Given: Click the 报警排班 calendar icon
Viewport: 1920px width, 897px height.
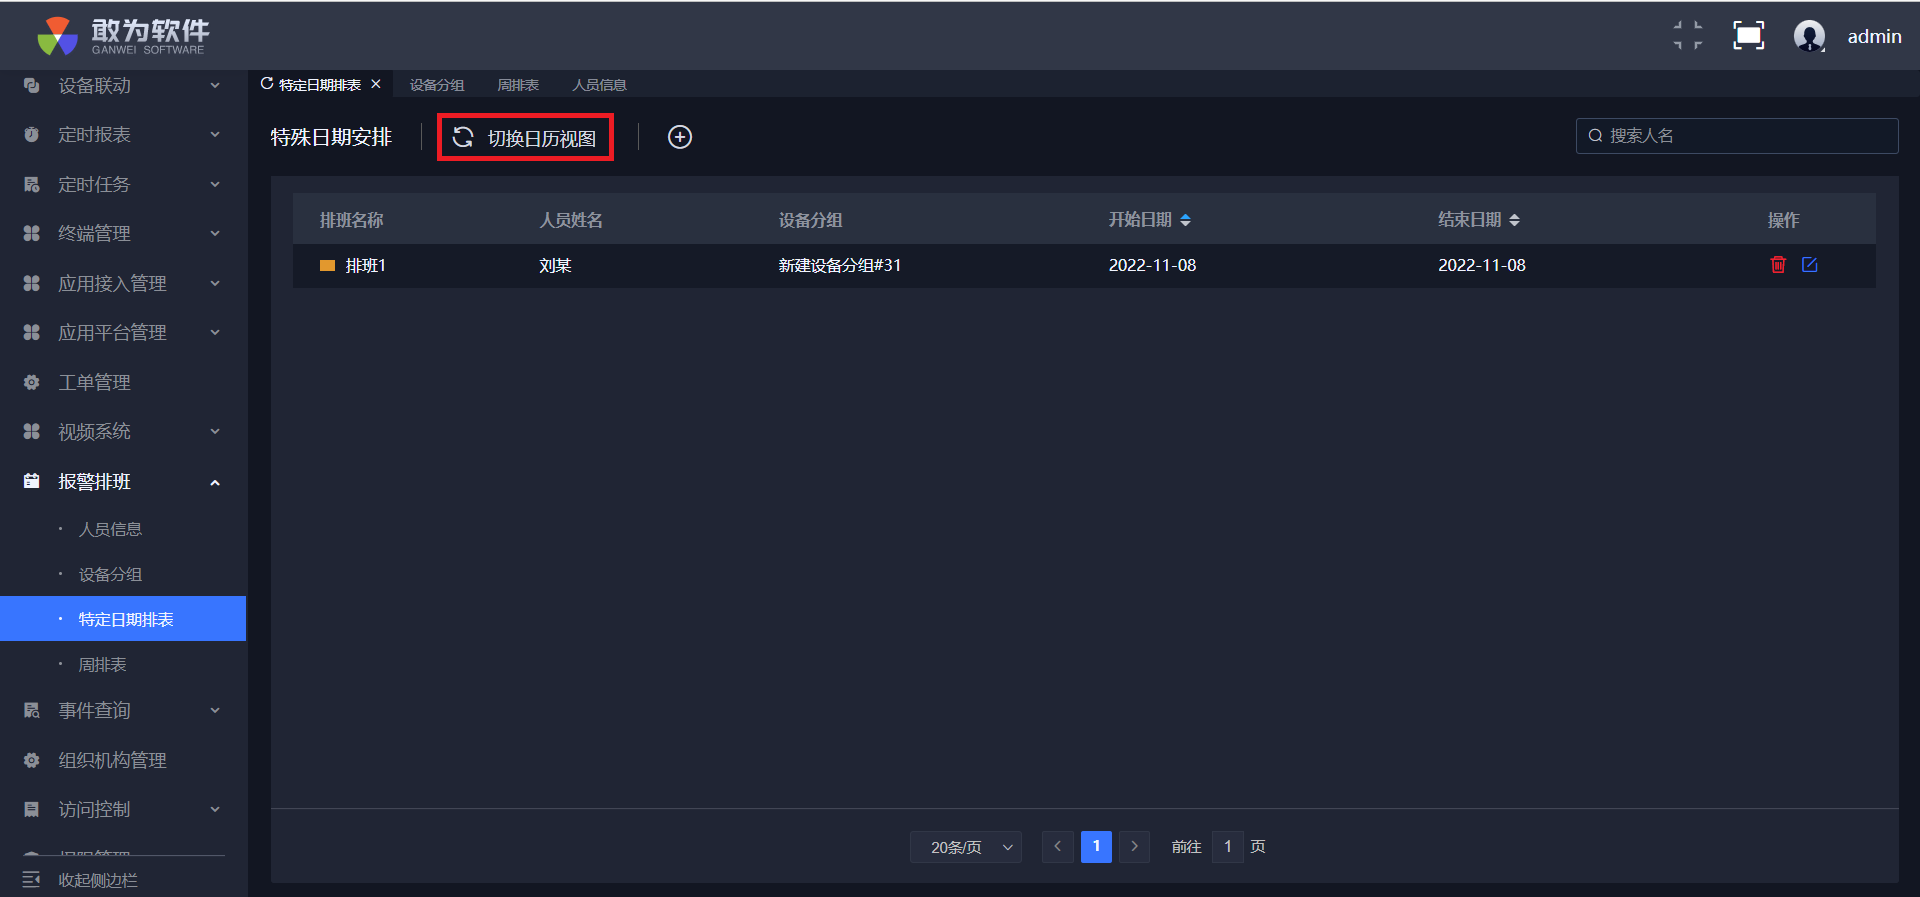Looking at the screenshot, I should coord(32,482).
